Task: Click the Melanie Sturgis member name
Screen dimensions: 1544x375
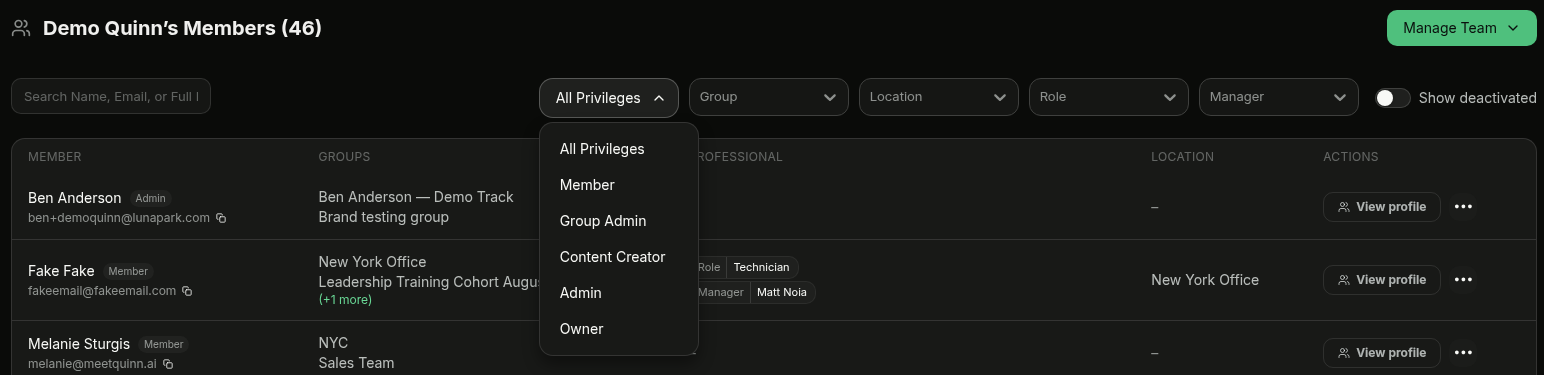Action: (x=79, y=344)
